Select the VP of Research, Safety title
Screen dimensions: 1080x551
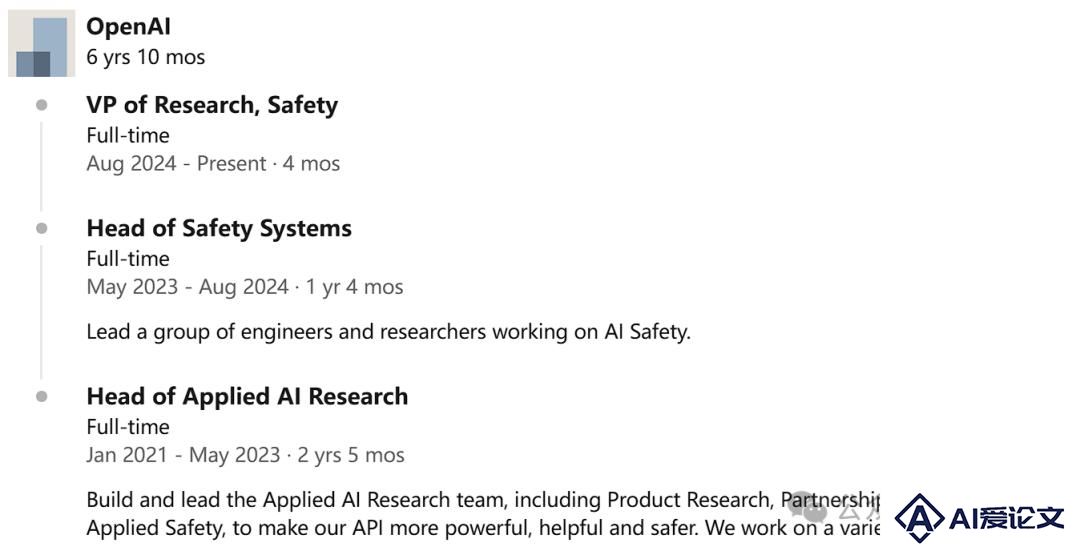point(212,105)
